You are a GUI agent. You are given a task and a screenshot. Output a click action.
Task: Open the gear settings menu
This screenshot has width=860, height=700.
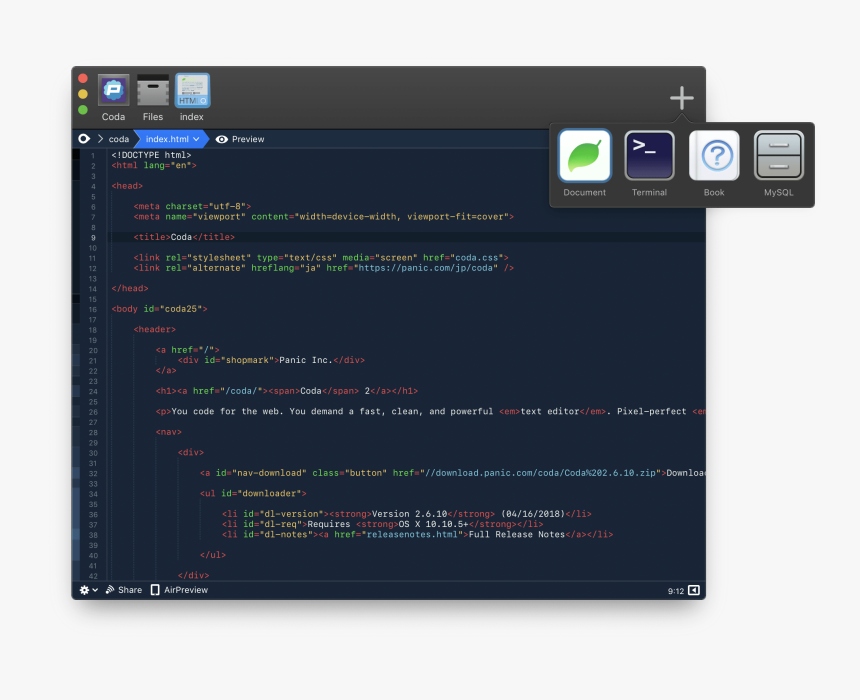pyautogui.click(x=88, y=590)
